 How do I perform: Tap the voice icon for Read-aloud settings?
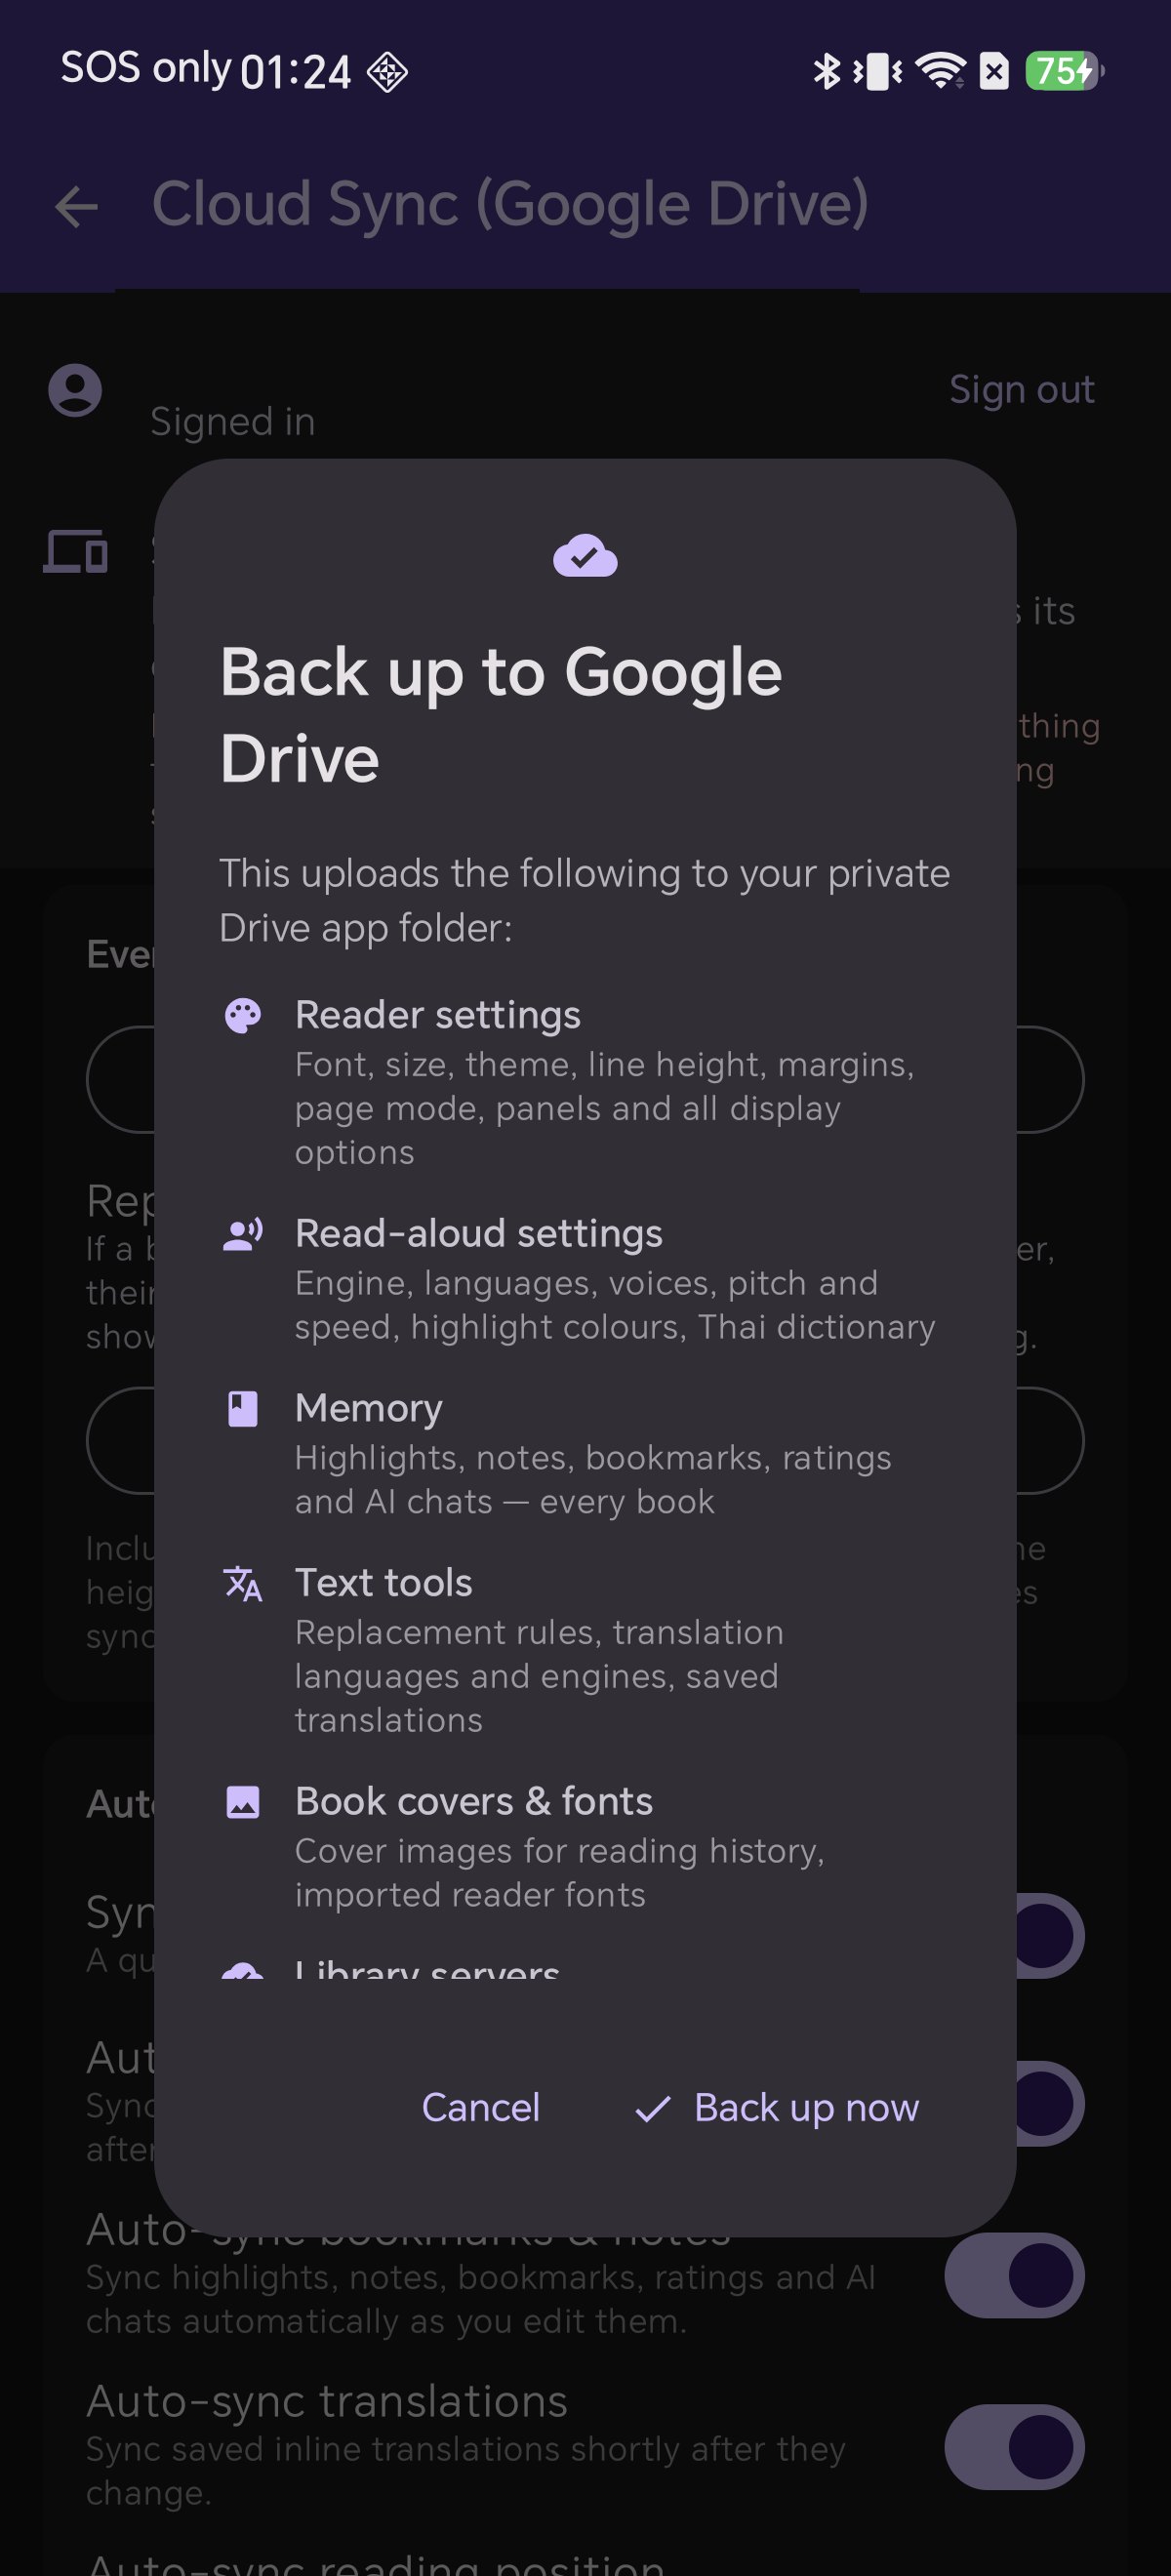point(243,1235)
